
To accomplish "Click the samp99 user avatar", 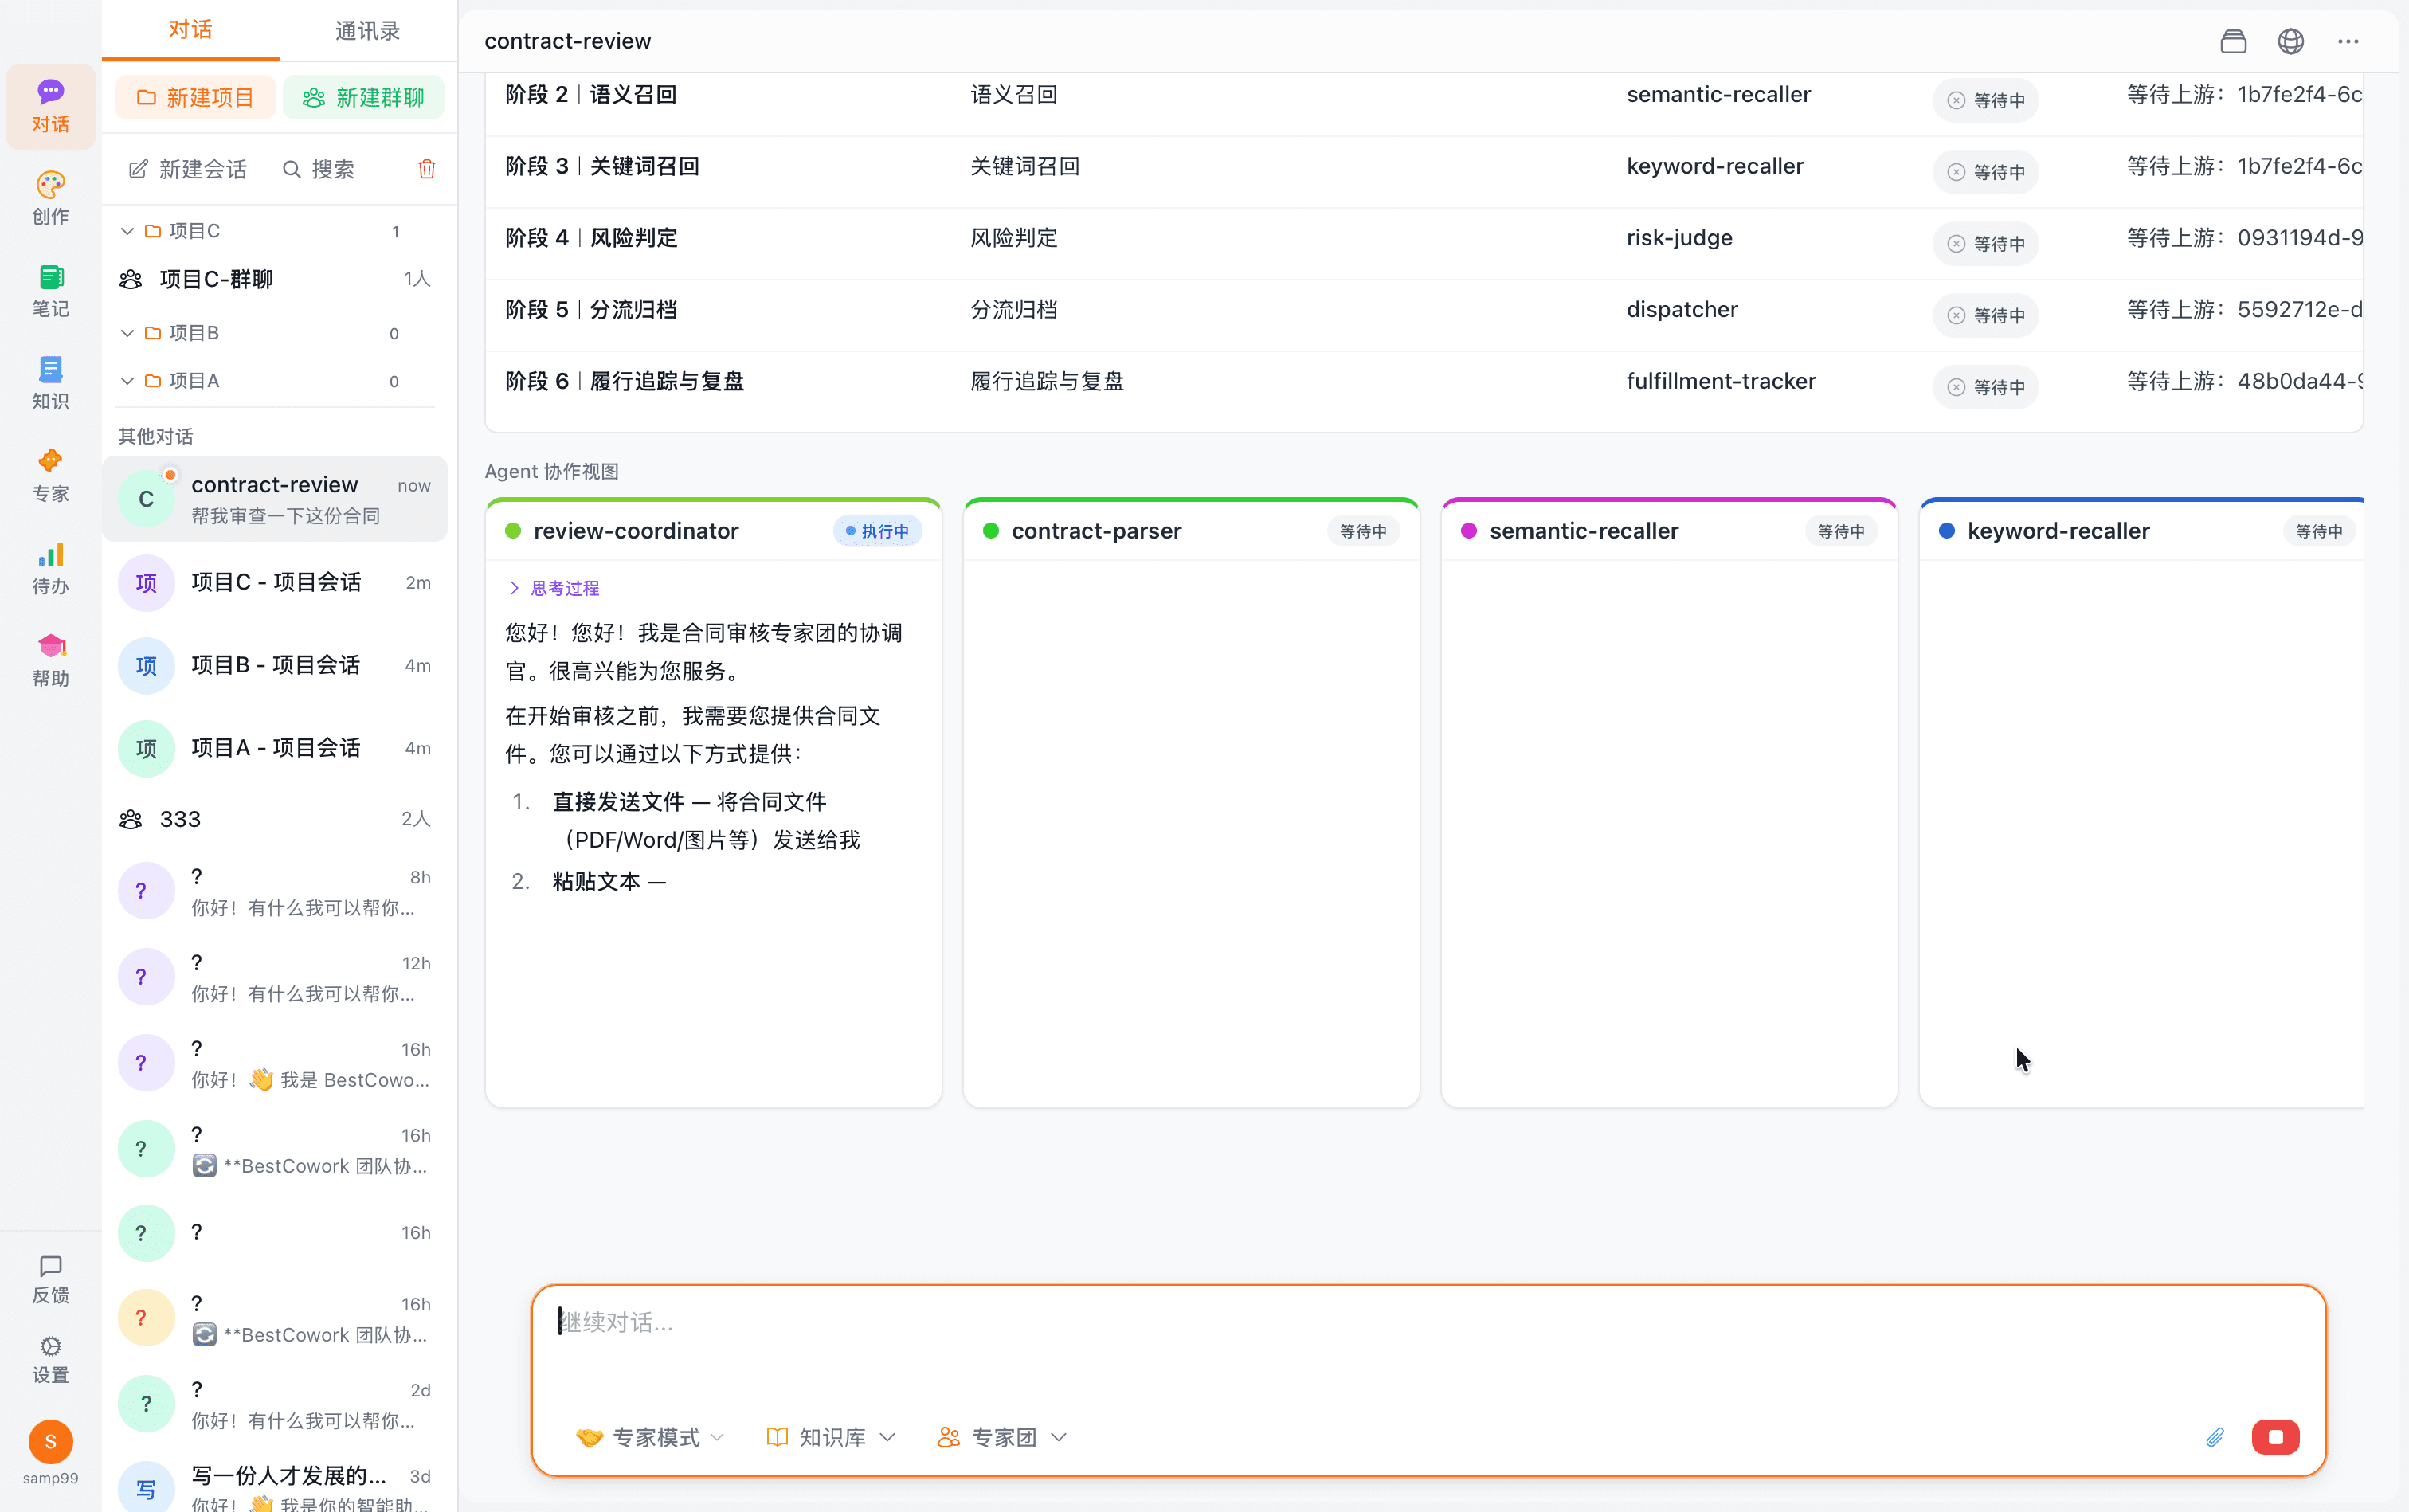I will click(x=50, y=1442).
